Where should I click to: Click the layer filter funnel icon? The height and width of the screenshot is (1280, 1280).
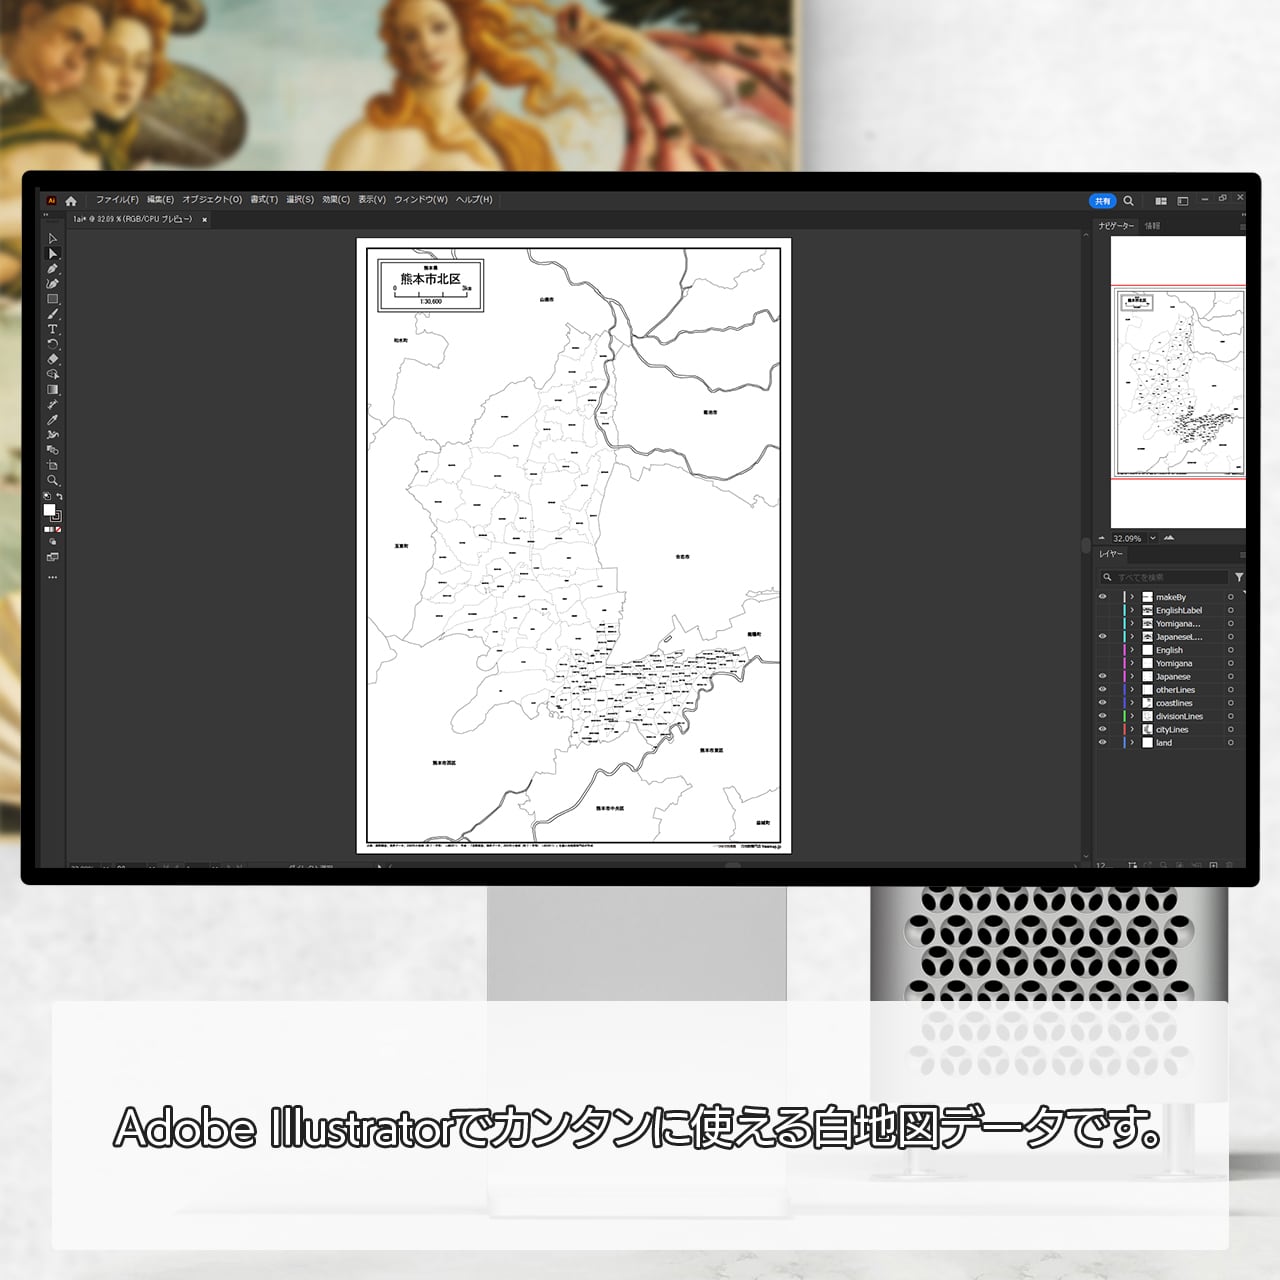click(x=1239, y=577)
